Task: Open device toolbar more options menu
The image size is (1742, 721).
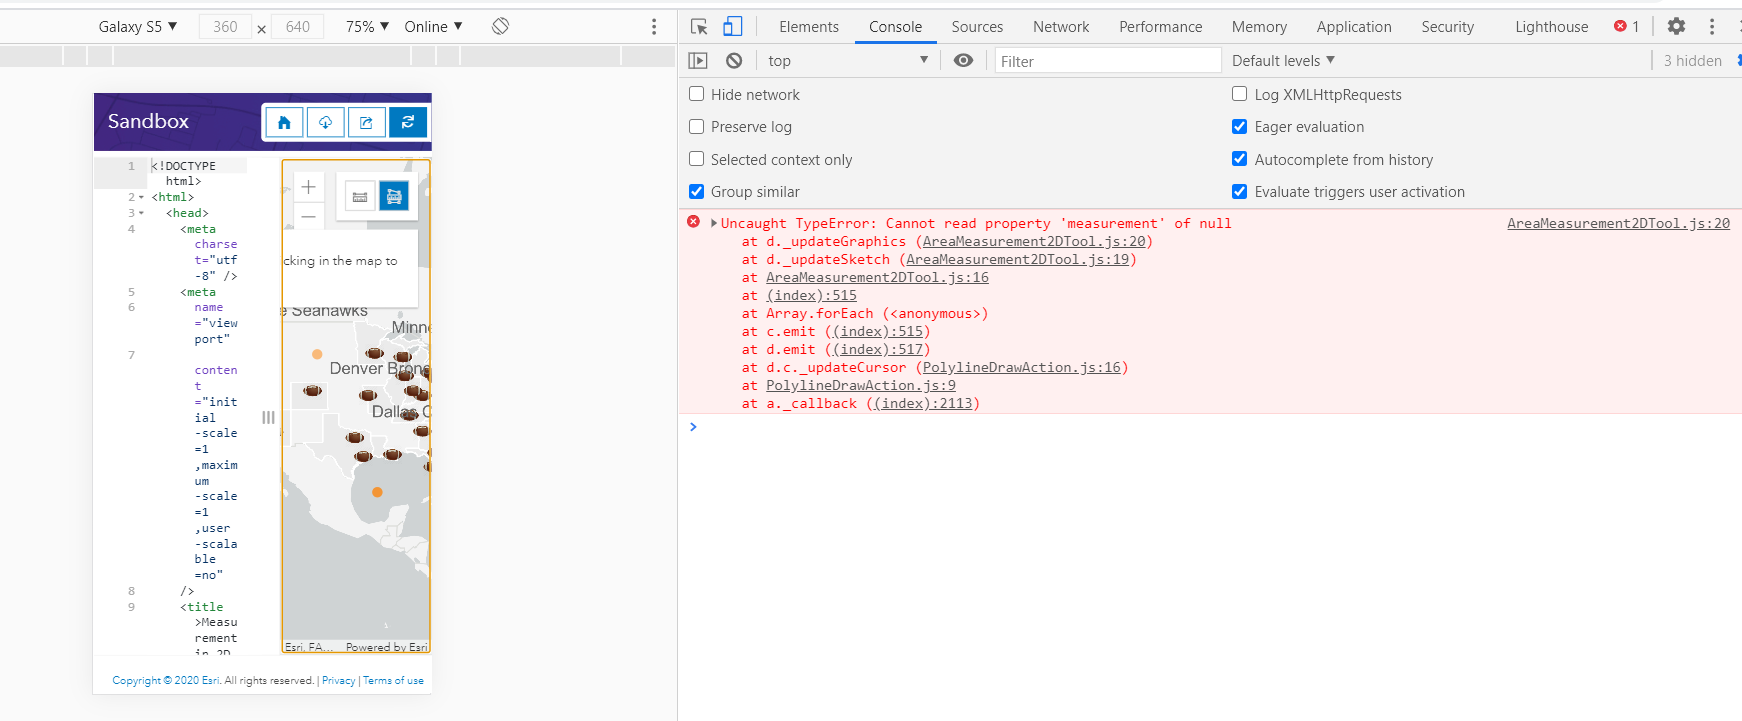Action: (x=654, y=27)
